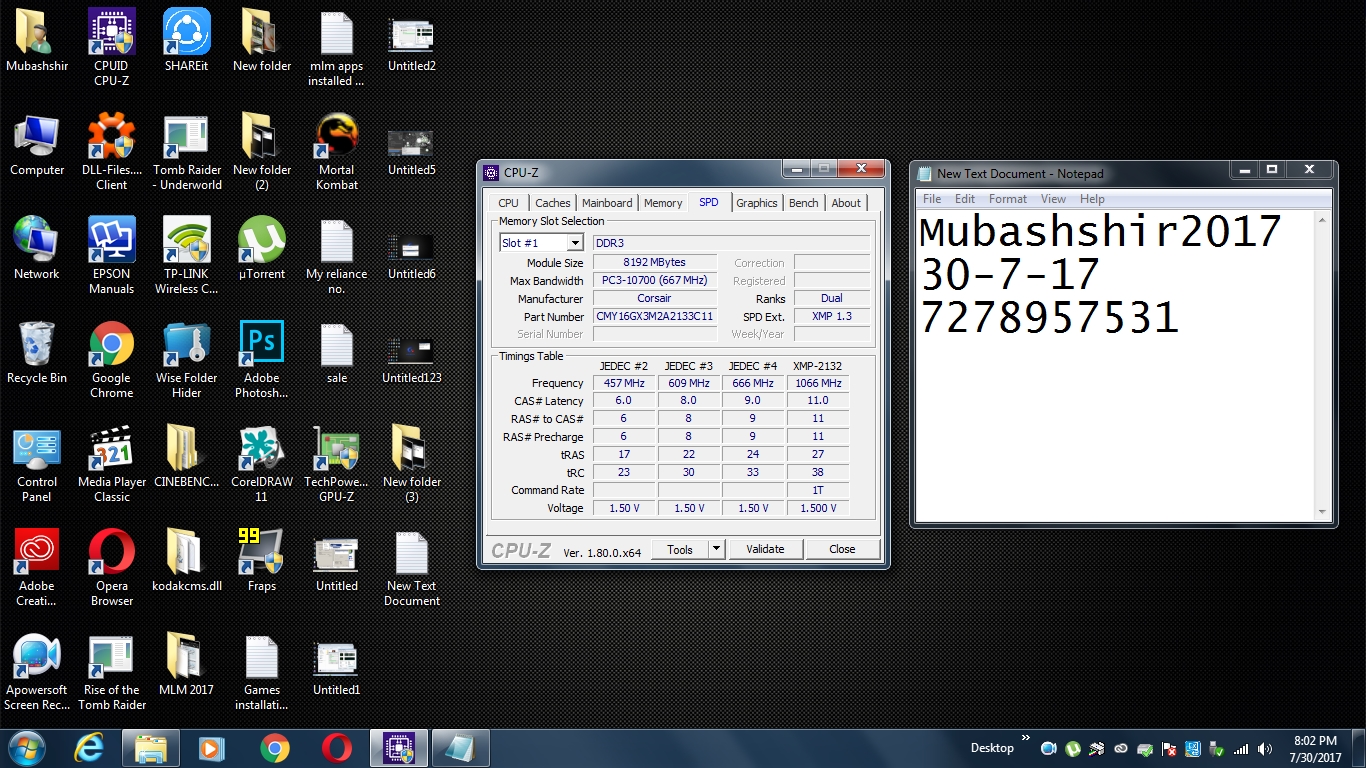Select Google Chrome desktop shortcut
1366x768 pixels.
coord(112,359)
